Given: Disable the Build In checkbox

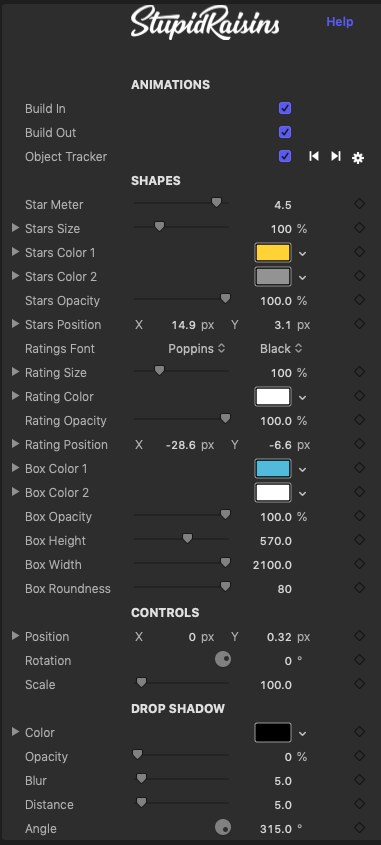Looking at the screenshot, I should pos(285,108).
